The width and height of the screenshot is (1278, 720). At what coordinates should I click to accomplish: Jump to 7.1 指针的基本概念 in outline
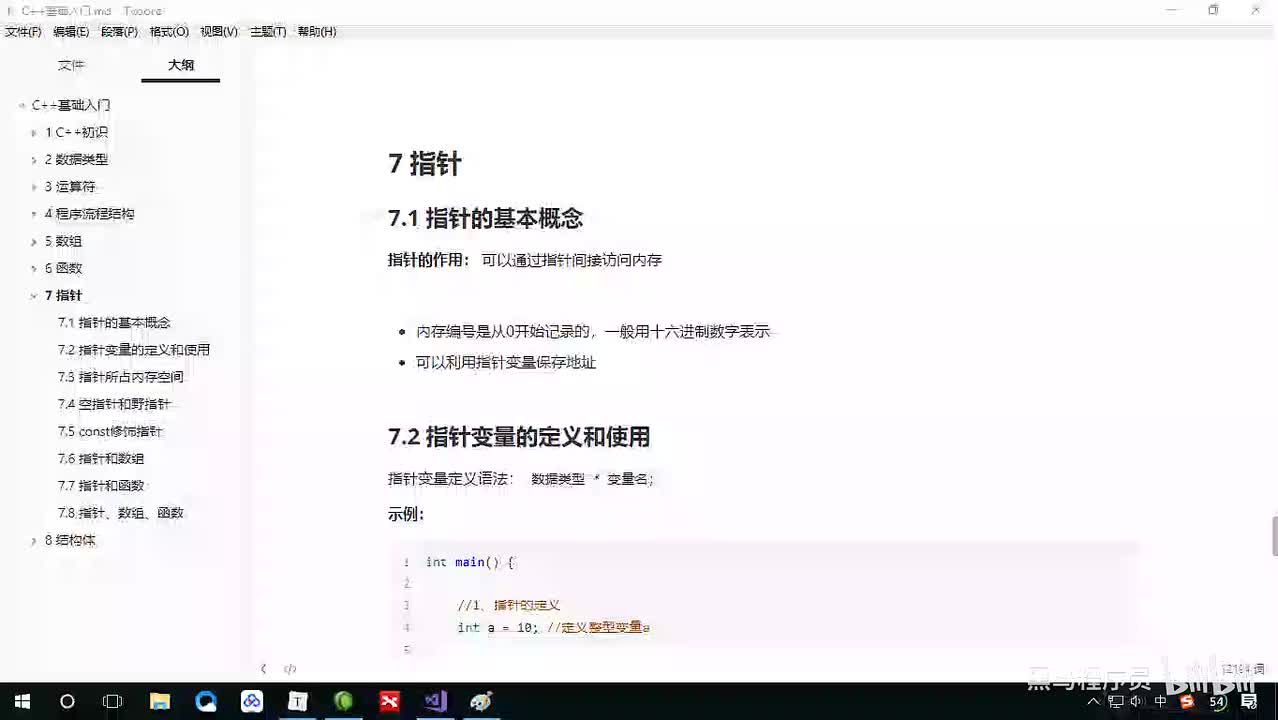(x=114, y=323)
